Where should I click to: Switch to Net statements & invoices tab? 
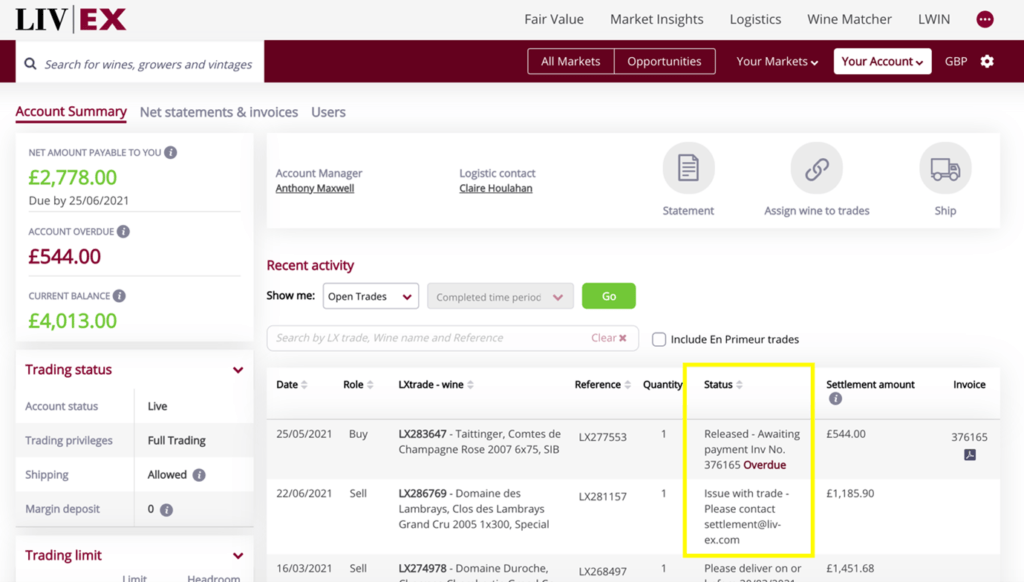[x=219, y=112]
